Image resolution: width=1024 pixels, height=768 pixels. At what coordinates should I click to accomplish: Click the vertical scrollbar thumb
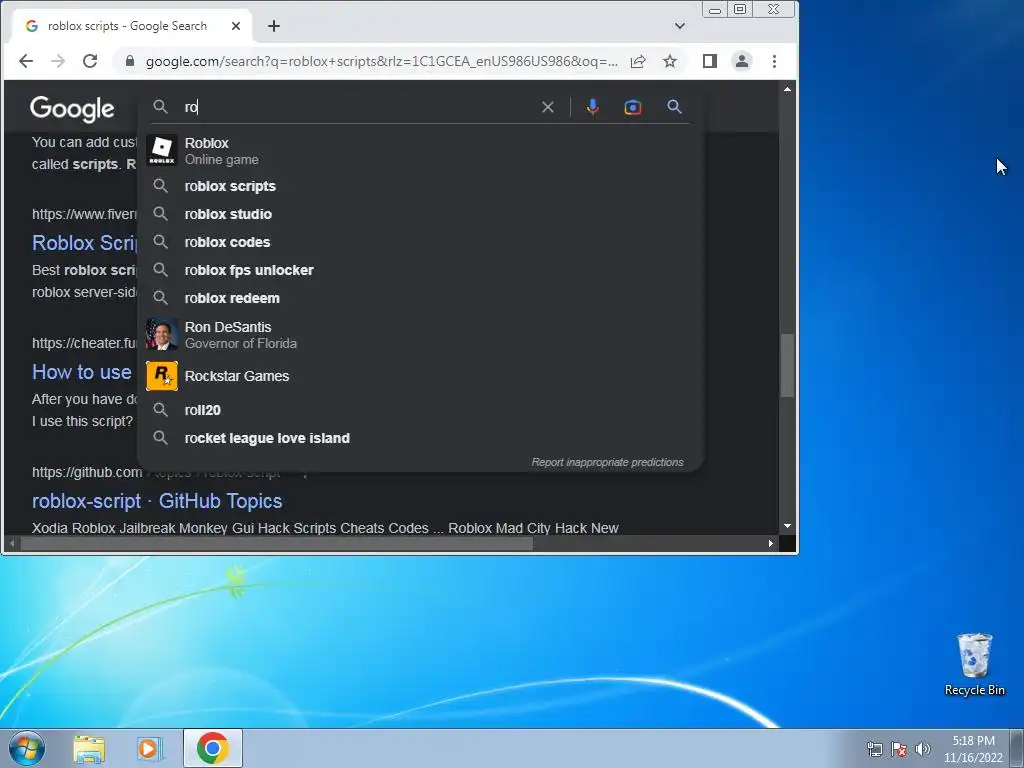click(x=787, y=365)
